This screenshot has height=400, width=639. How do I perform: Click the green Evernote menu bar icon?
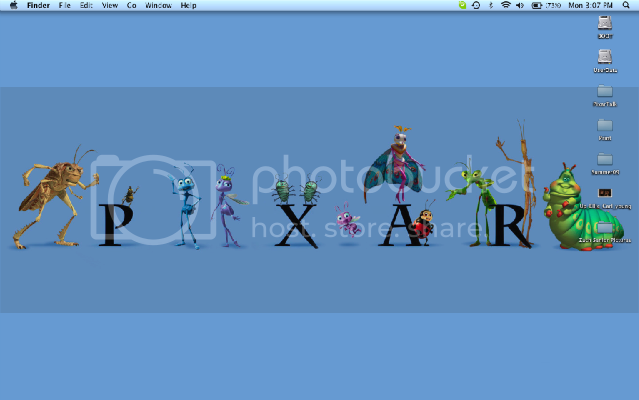(462, 6)
